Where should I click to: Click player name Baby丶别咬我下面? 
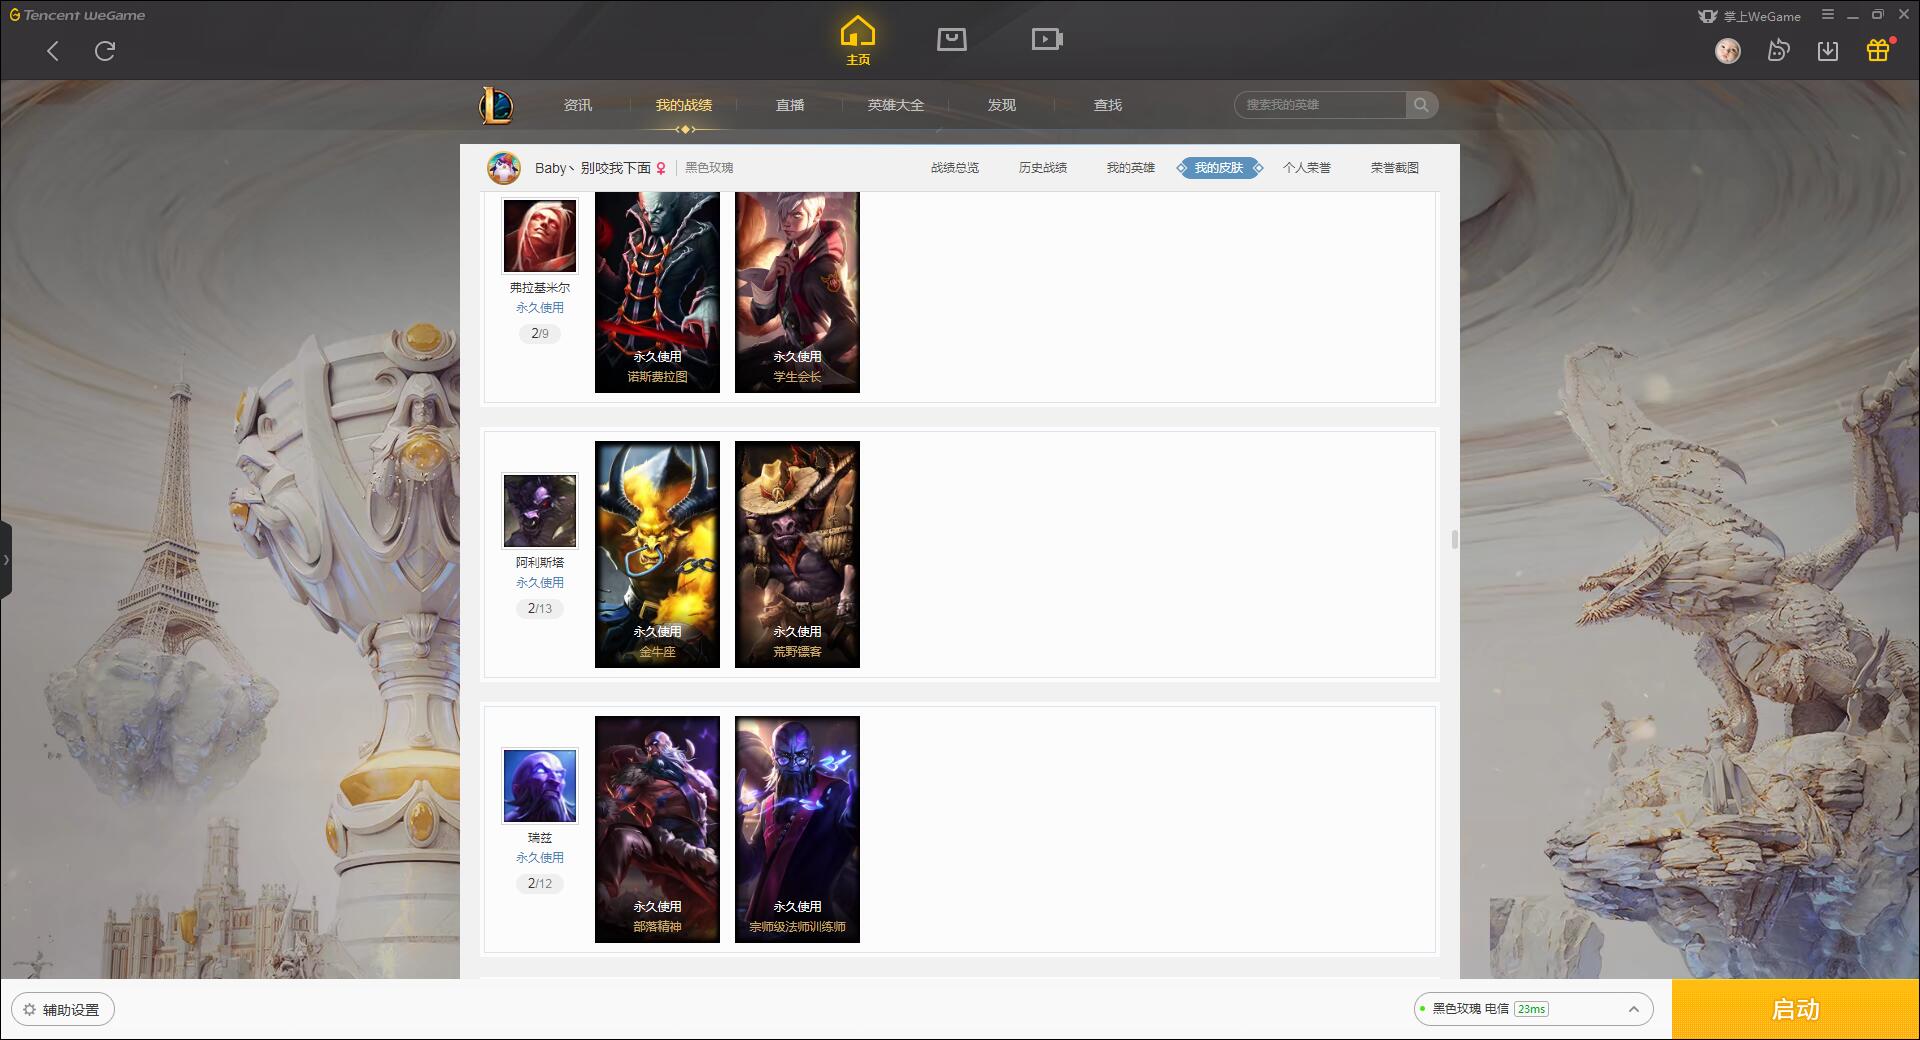tap(593, 168)
